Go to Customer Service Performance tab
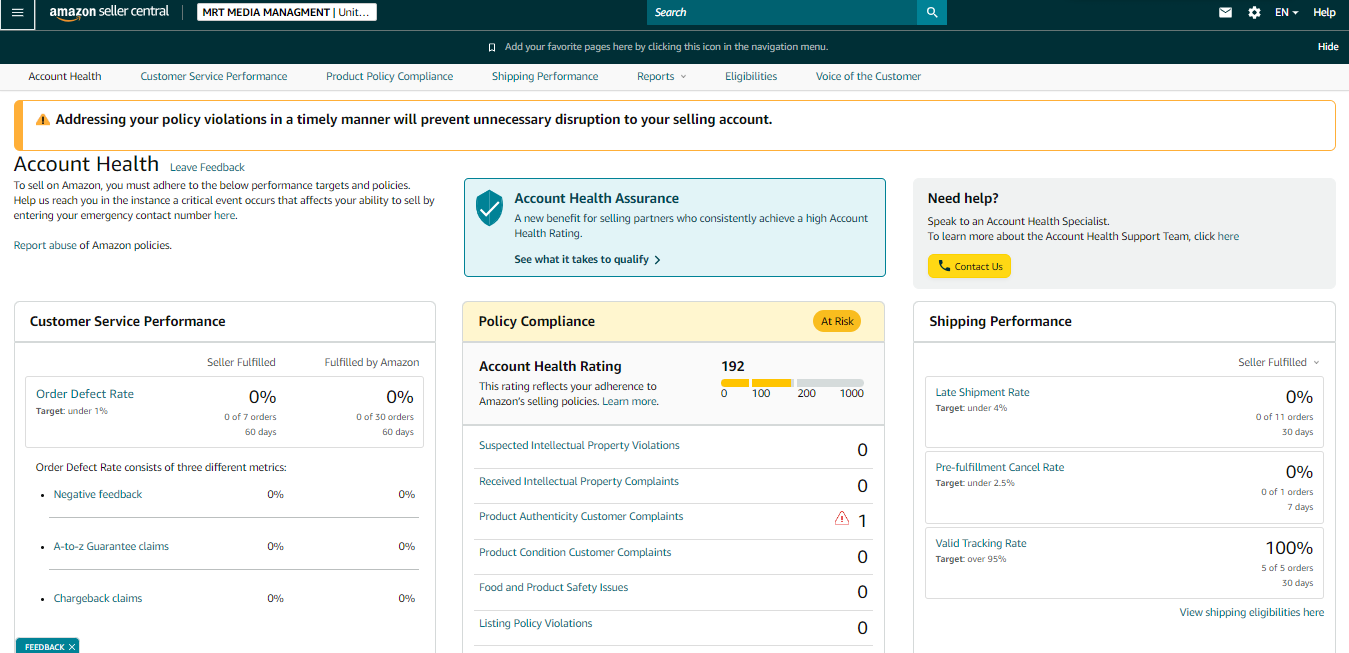 coord(214,76)
